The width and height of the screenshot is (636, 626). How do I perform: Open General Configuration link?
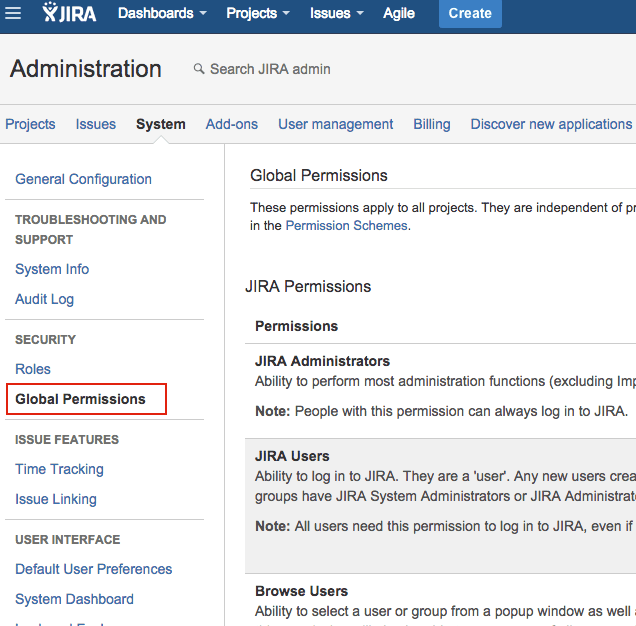(84, 179)
